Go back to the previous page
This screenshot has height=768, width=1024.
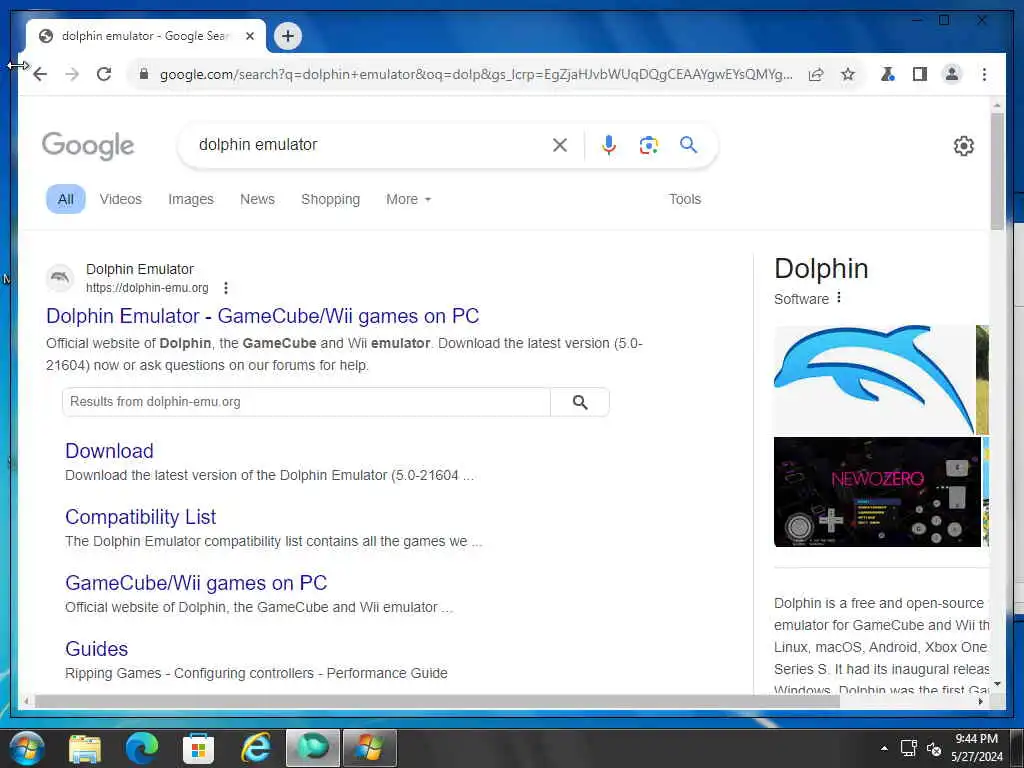coord(40,74)
